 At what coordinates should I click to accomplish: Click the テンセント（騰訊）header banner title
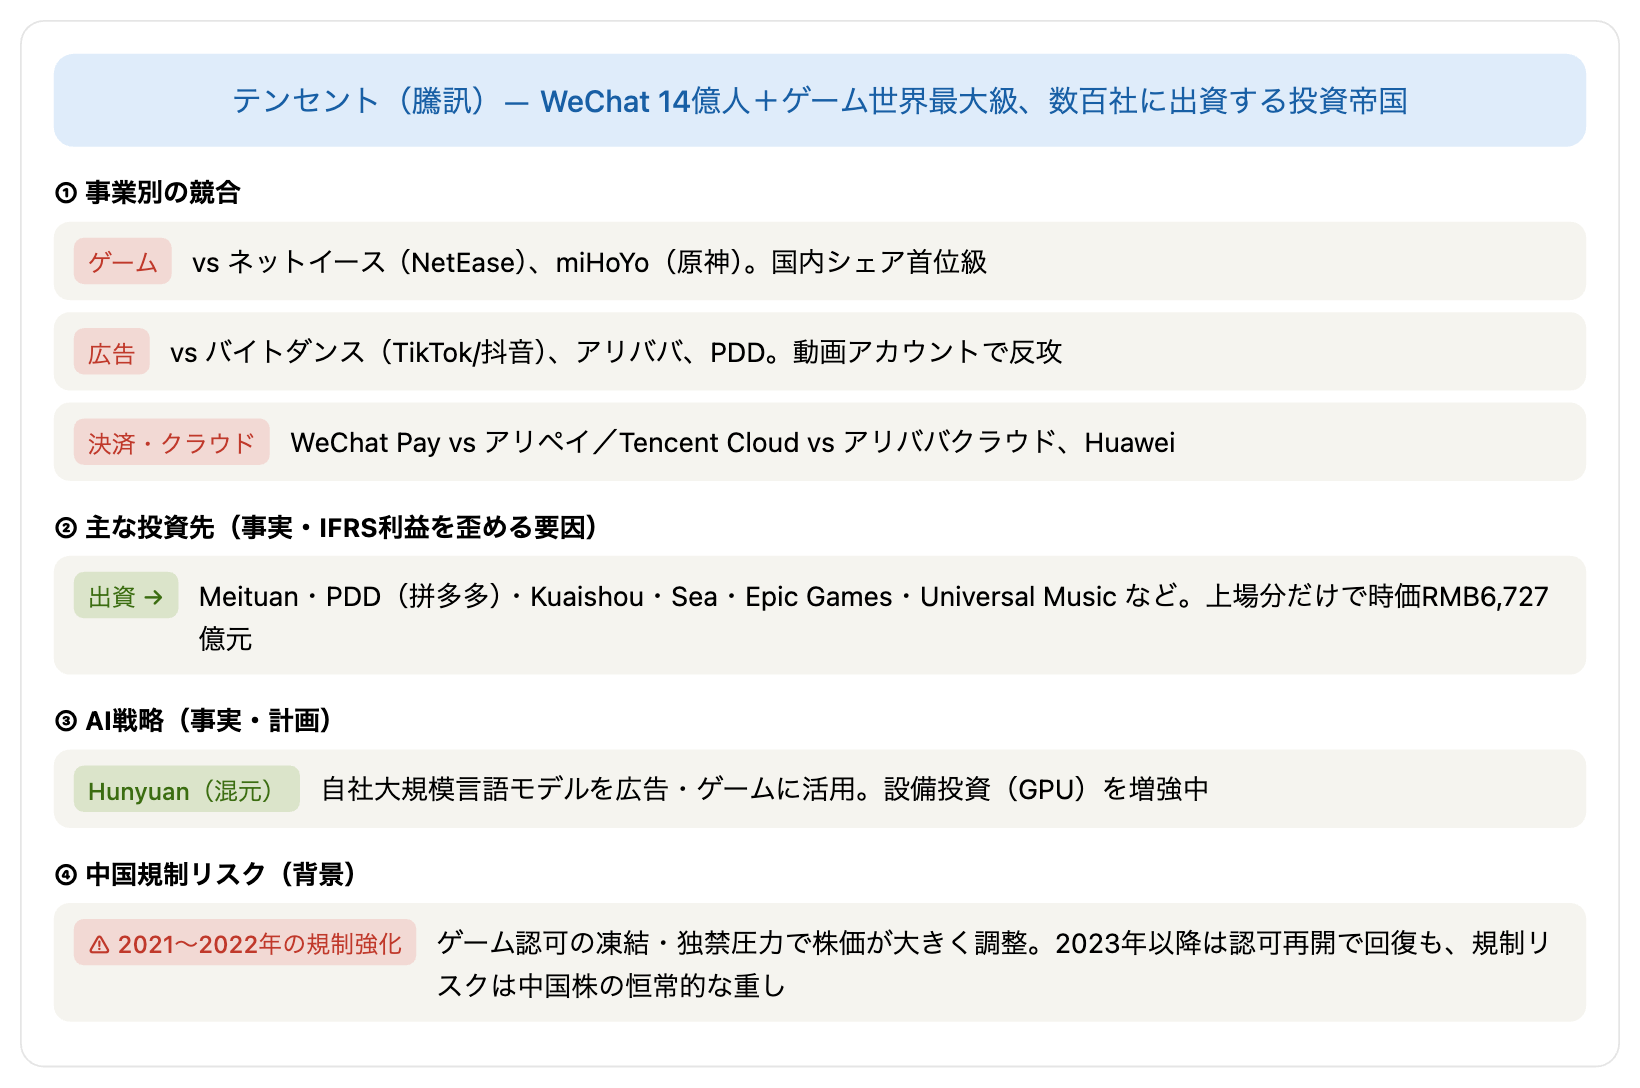click(x=820, y=101)
